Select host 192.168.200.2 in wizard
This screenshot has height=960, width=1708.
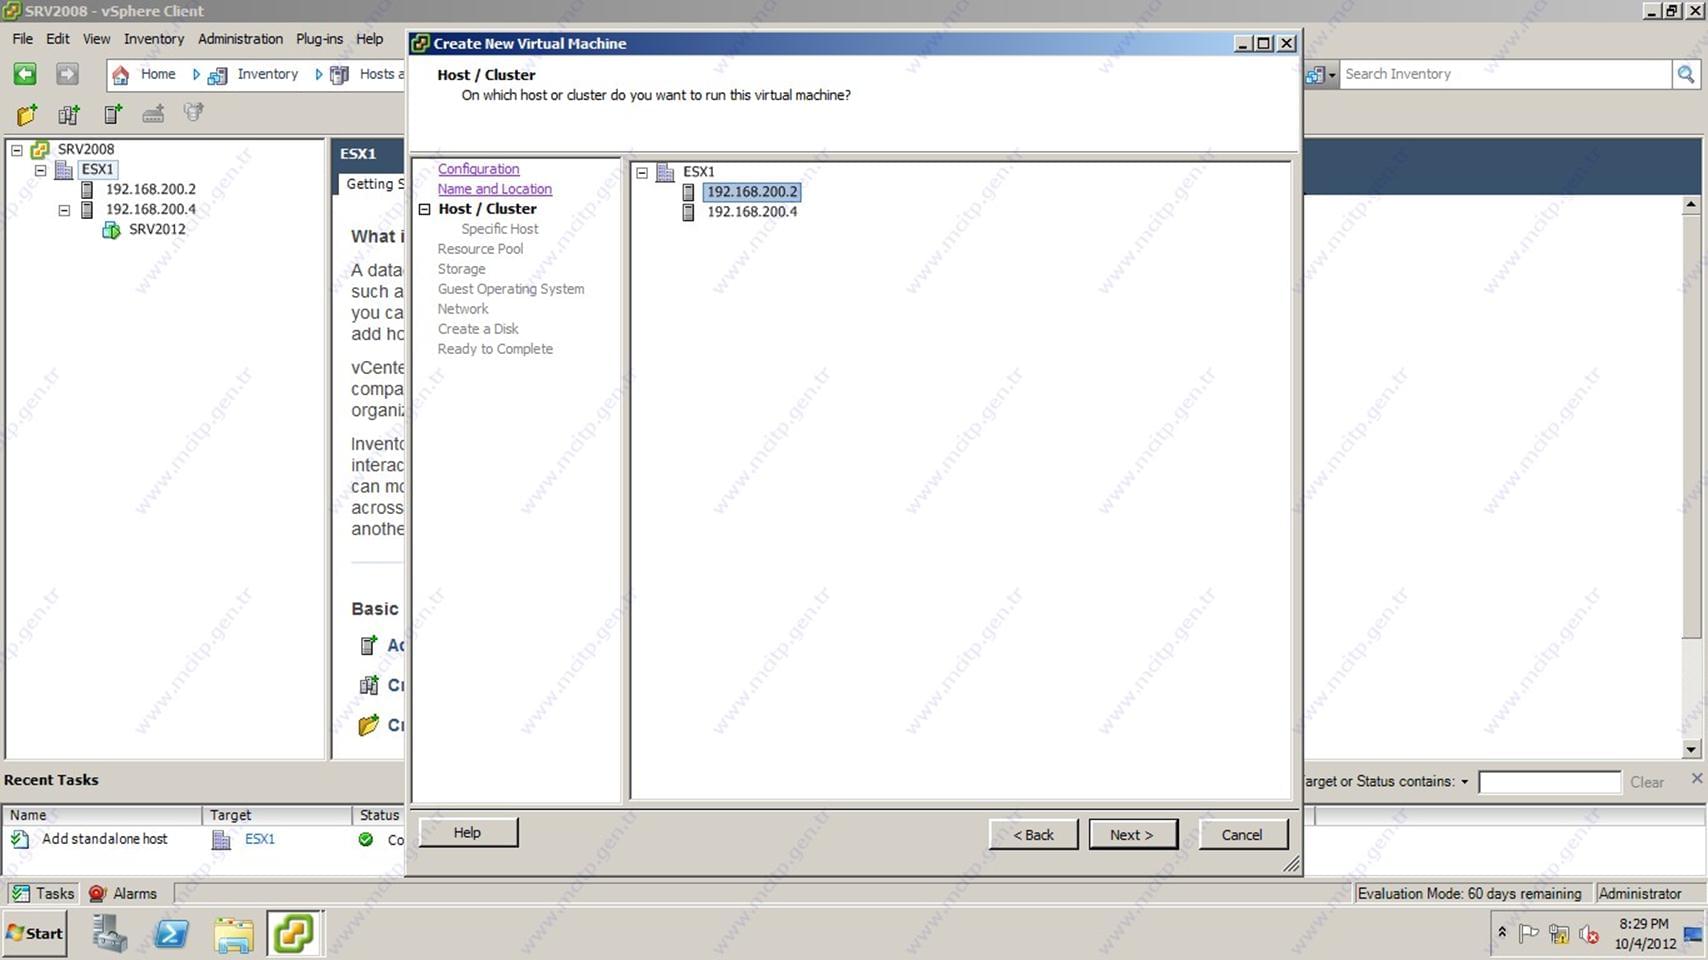click(x=752, y=192)
